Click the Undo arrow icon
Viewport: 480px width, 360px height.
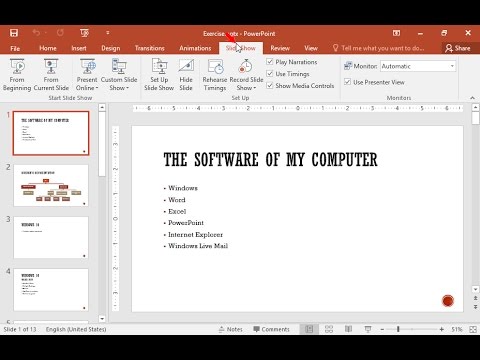[36, 33]
